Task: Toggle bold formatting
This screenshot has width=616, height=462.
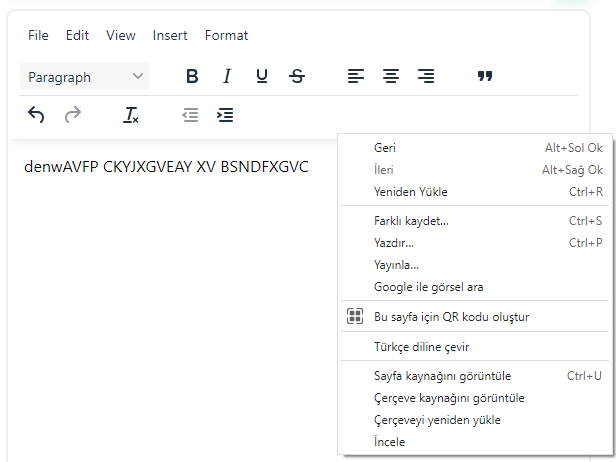Action: click(x=192, y=76)
